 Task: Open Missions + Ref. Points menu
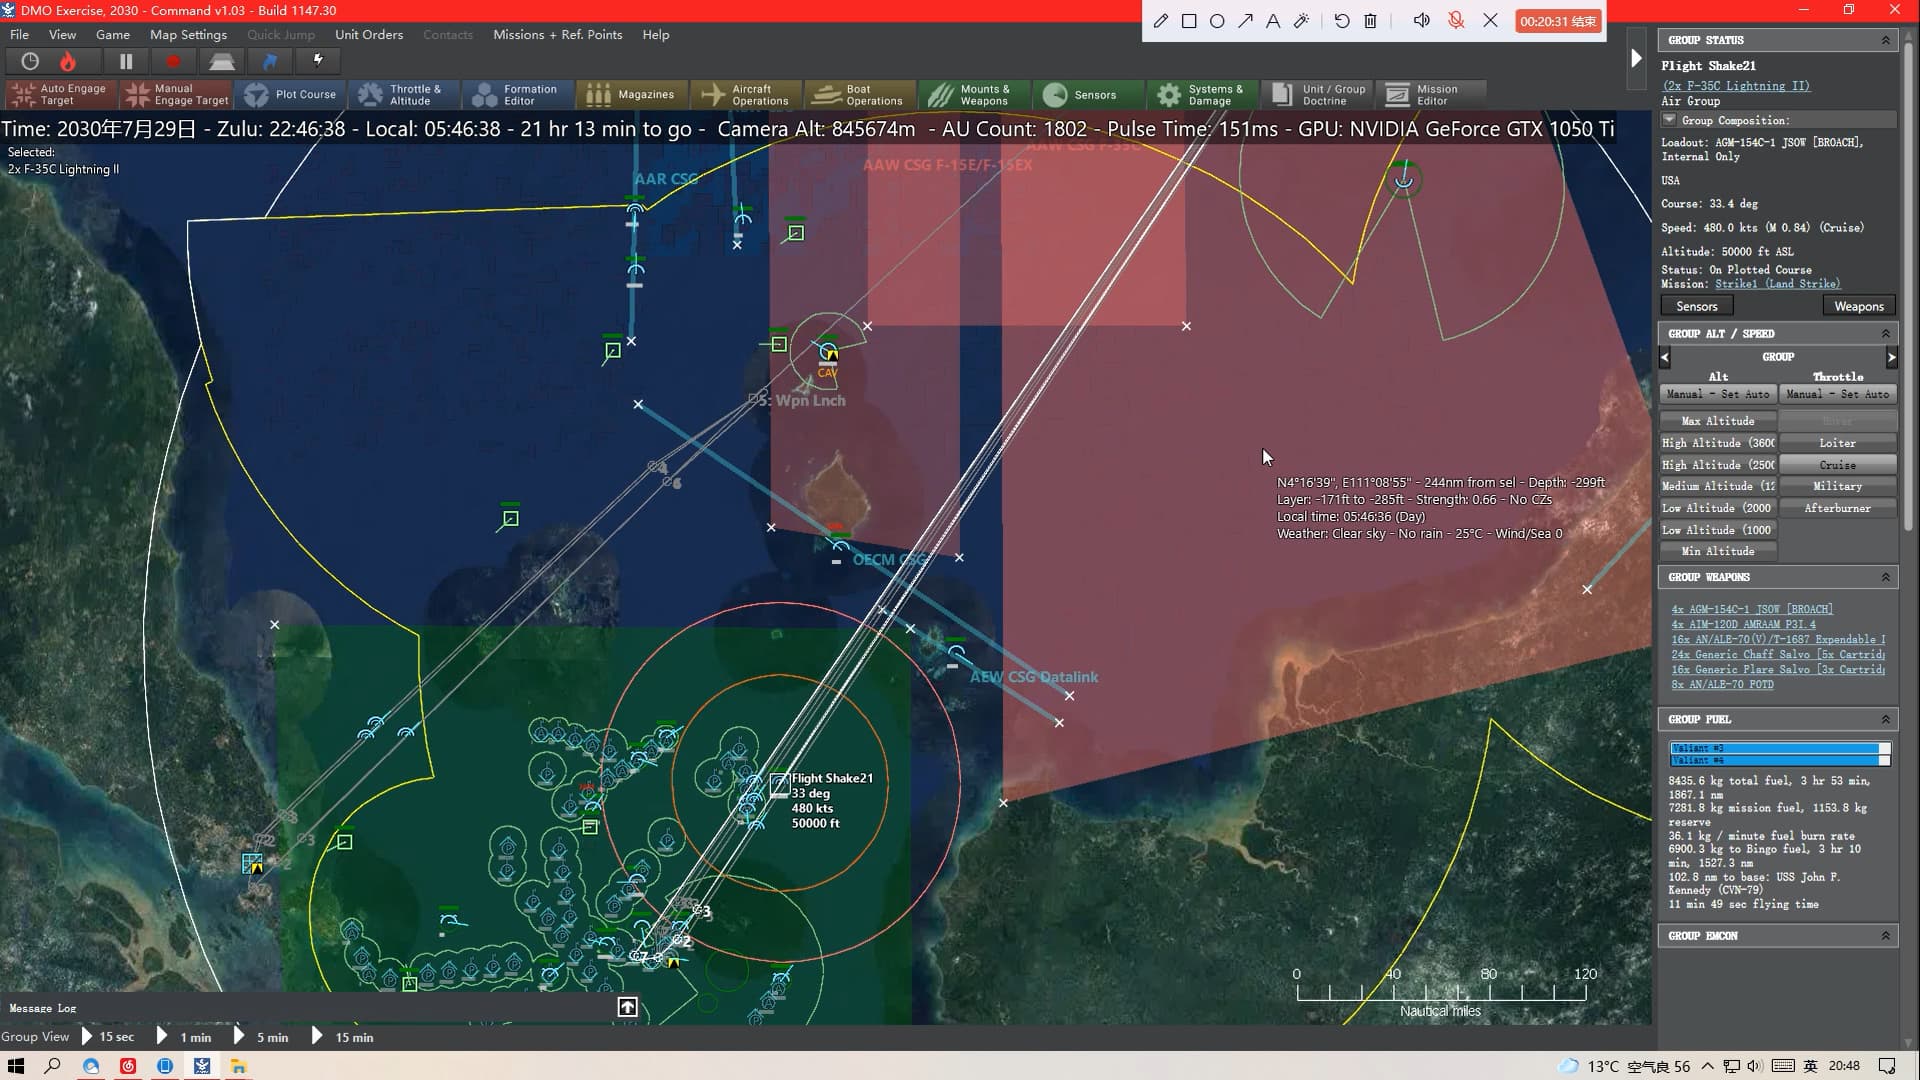pyautogui.click(x=557, y=34)
